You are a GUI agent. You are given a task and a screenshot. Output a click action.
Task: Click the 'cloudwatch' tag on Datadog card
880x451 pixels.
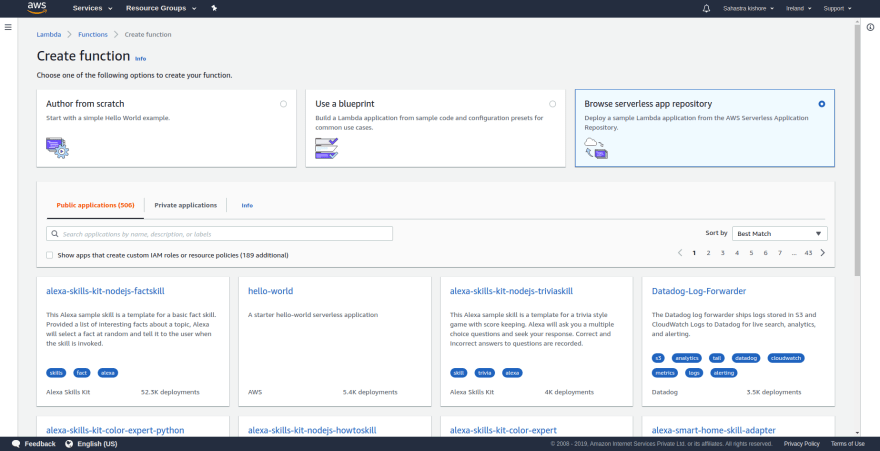tap(786, 358)
